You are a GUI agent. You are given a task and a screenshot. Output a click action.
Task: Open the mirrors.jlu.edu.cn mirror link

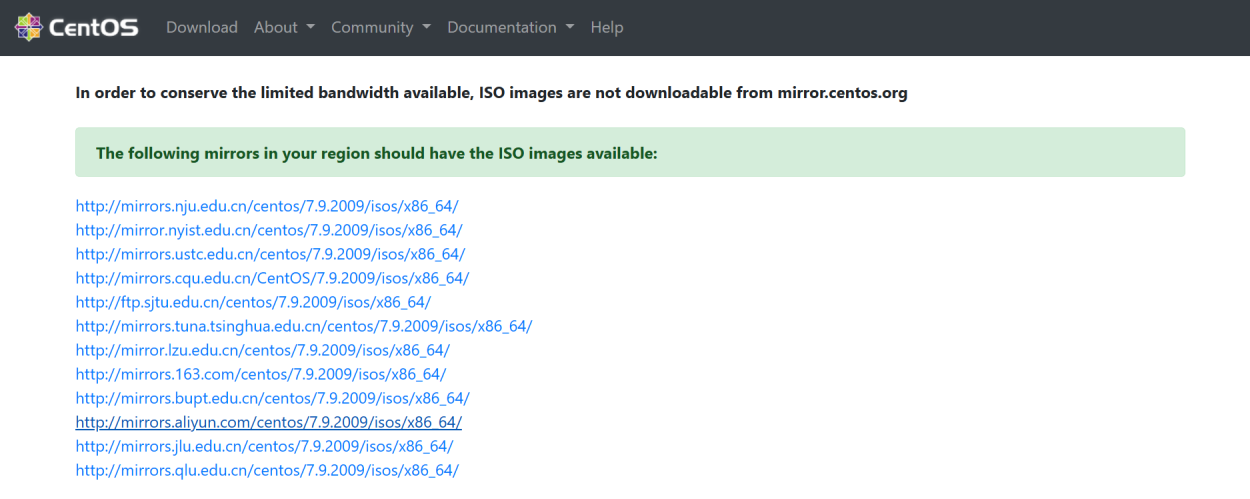point(265,446)
